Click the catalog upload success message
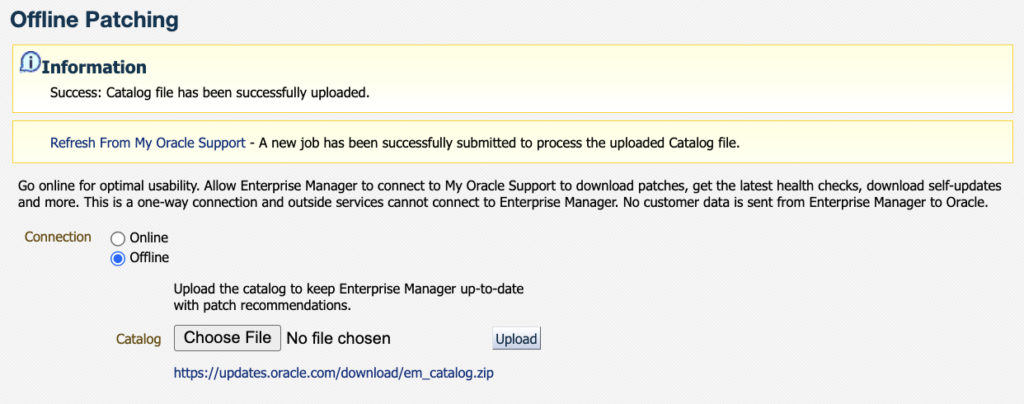Image resolution: width=1024 pixels, height=404 pixels. 210,93
